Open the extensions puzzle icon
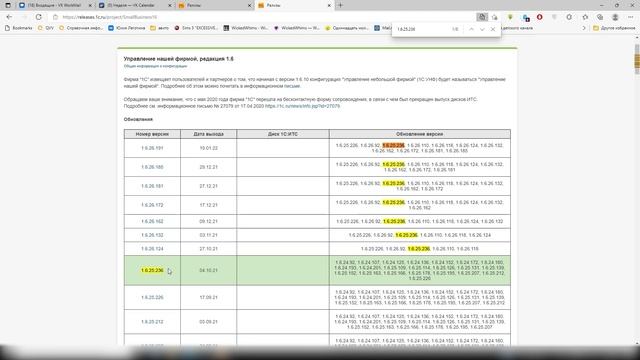 (569, 17)
